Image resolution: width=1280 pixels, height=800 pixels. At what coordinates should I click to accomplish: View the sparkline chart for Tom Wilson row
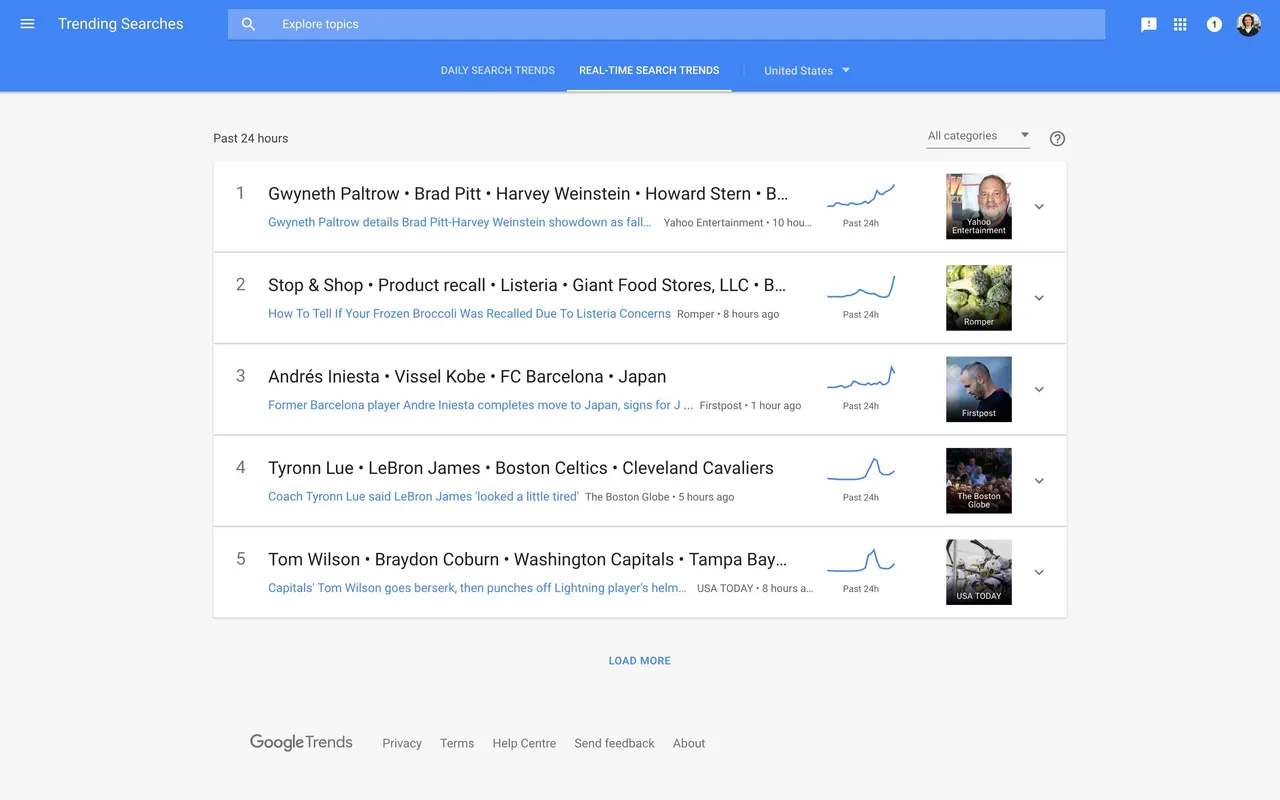click(x=861, y=561)
